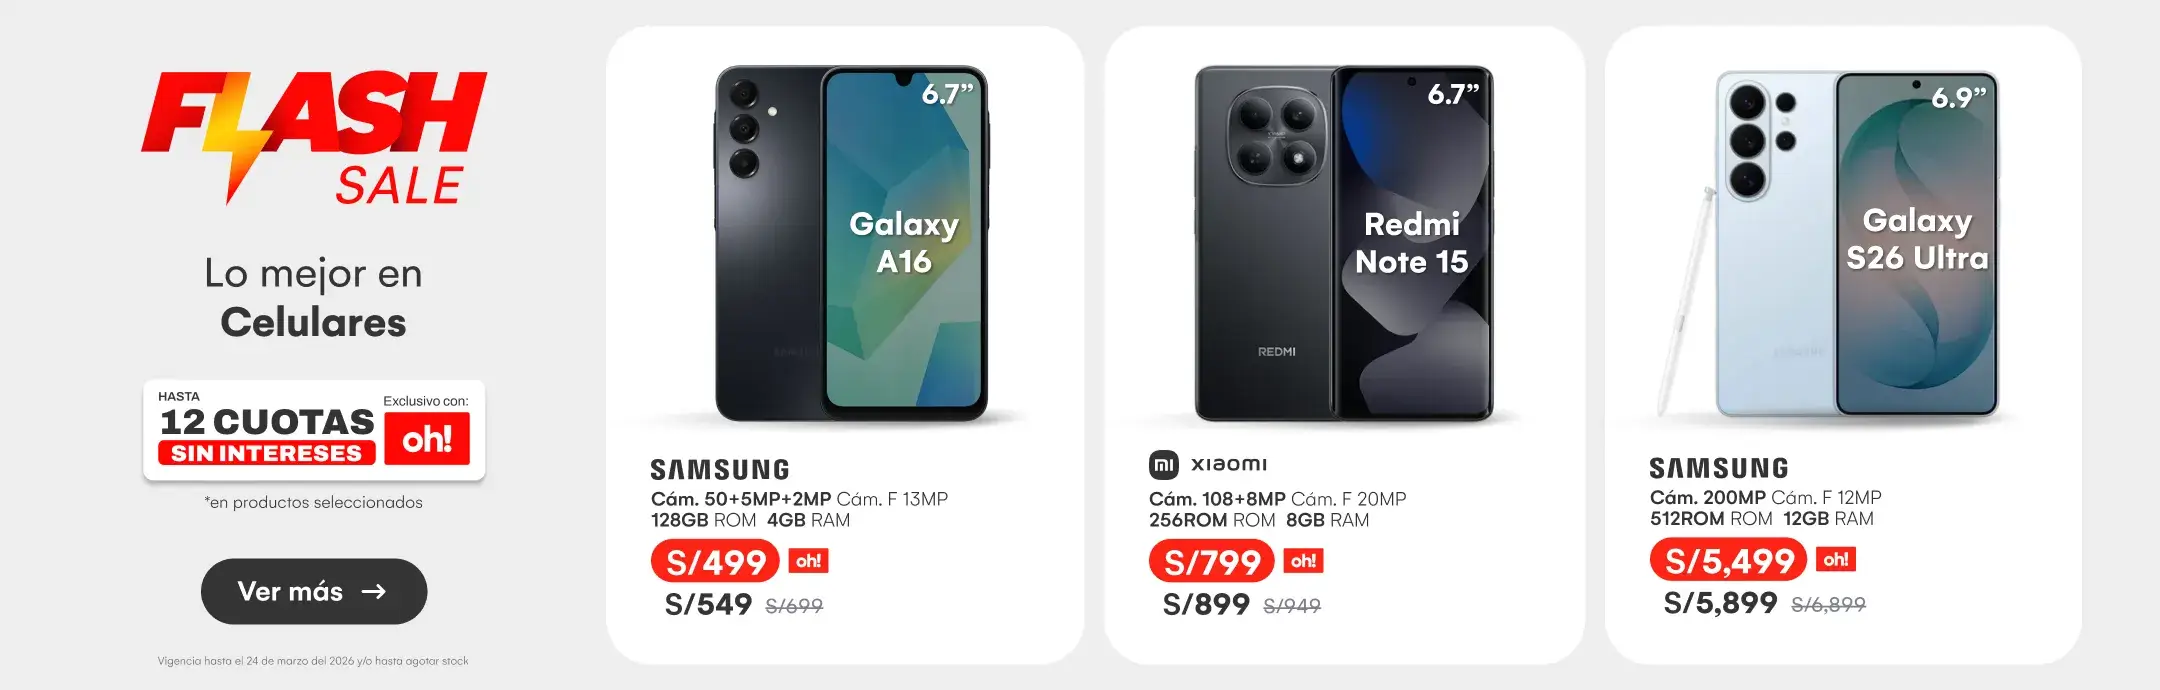Select the 12 cuotas sin intereses badge
This screenshot has width=2160, height=690.
pos(314,431)
